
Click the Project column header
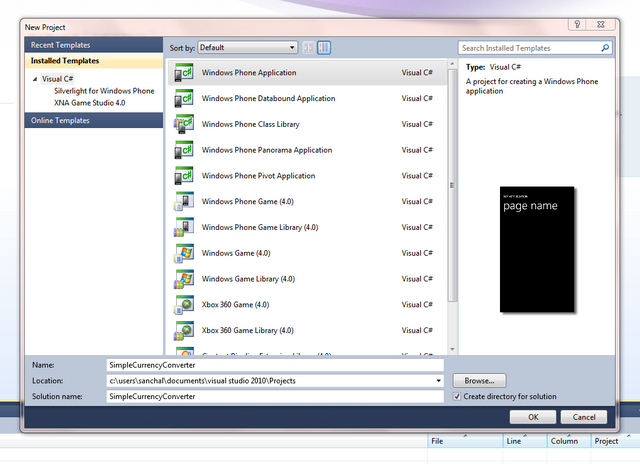point(615,441)
